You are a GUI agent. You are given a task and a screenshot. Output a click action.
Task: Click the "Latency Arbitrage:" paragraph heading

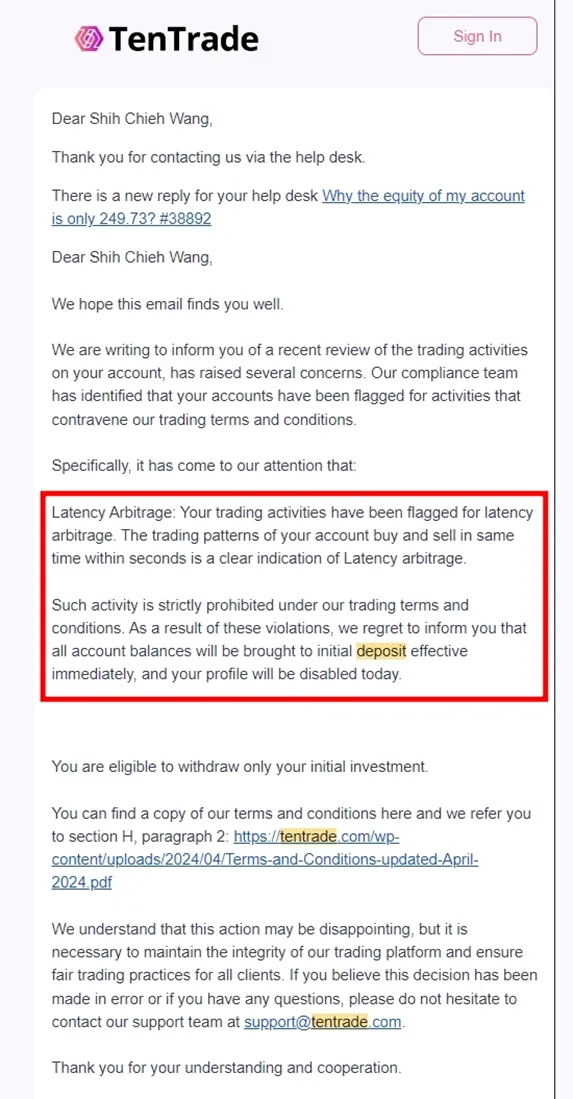click(x=112, y=512)
